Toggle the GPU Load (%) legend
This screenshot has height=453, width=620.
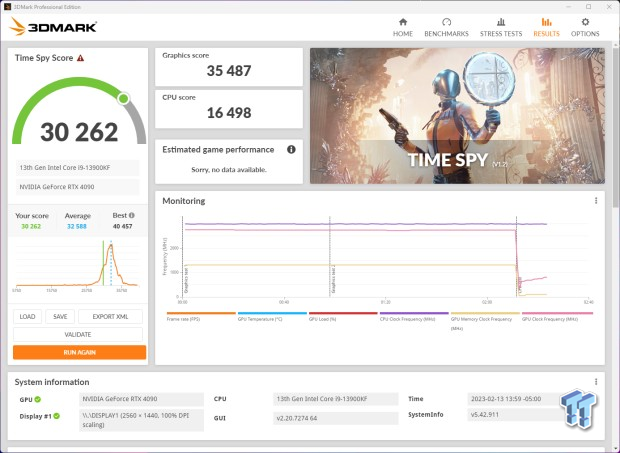(343, 317)
